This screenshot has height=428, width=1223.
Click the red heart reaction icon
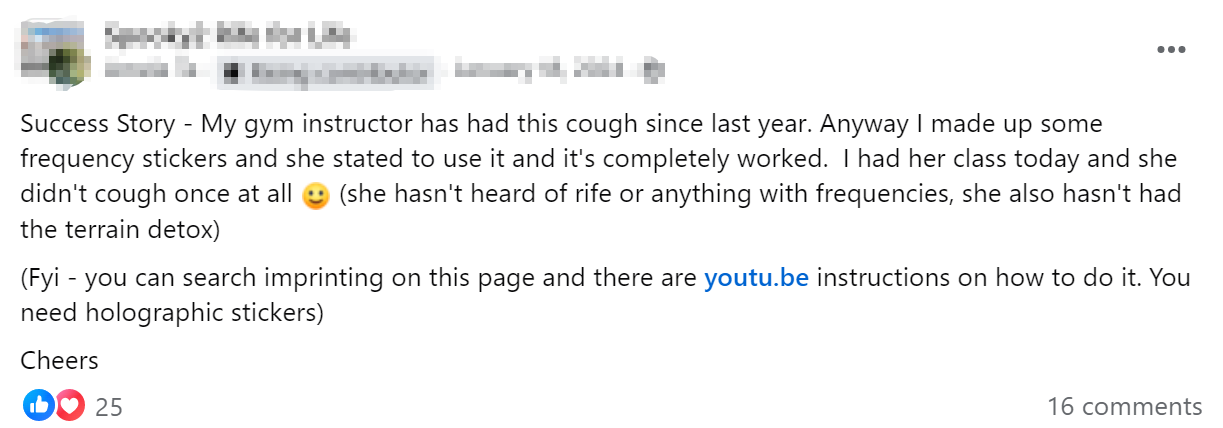coord(69,405)
